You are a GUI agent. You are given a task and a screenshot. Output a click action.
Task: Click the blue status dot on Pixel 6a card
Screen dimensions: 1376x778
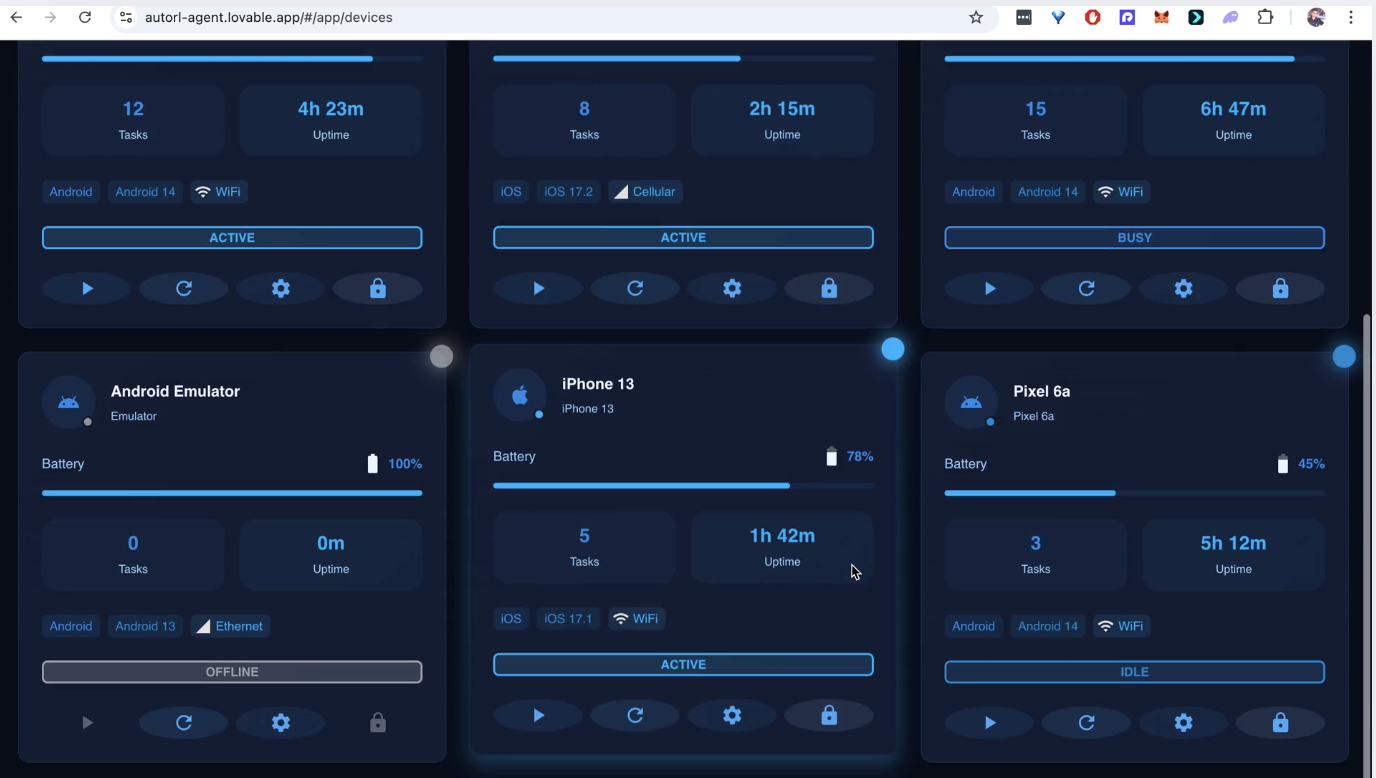tap(1344, 356)
